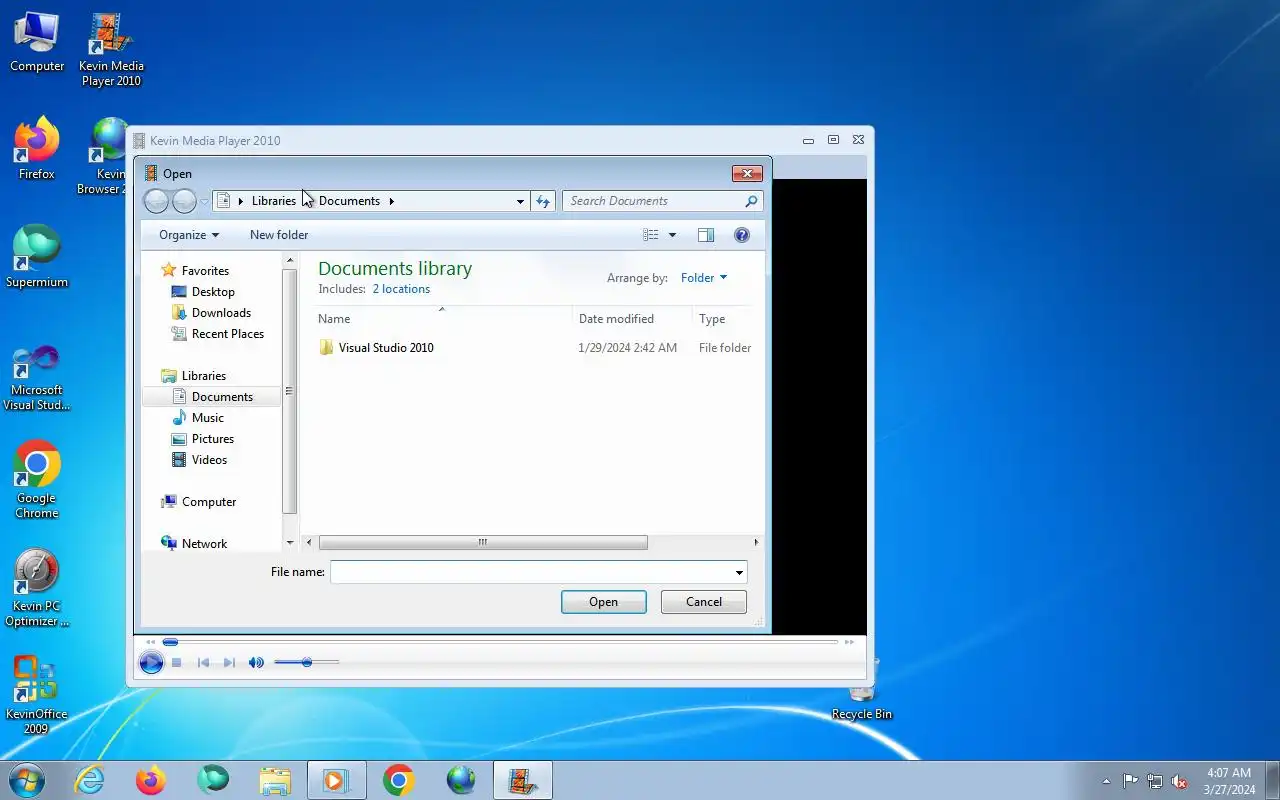This screenshot has width=1280, height=800.
Task: Open Google Chrome desktop shortcut
Action: pyautogui.click(x=37, y=481)
